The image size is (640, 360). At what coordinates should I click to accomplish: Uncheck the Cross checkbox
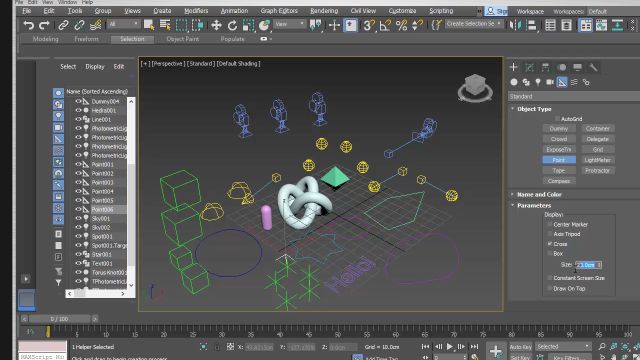[550, 244]
